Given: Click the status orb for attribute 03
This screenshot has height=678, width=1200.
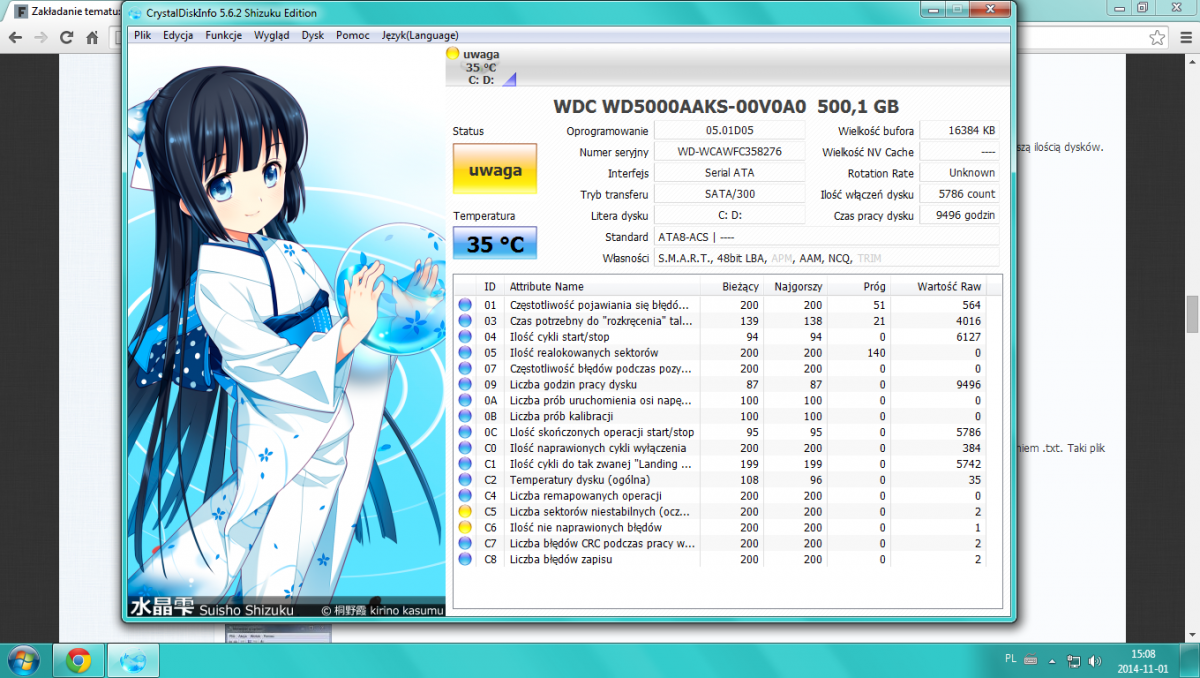Looking at the screenshot, I should coord(465,320).
